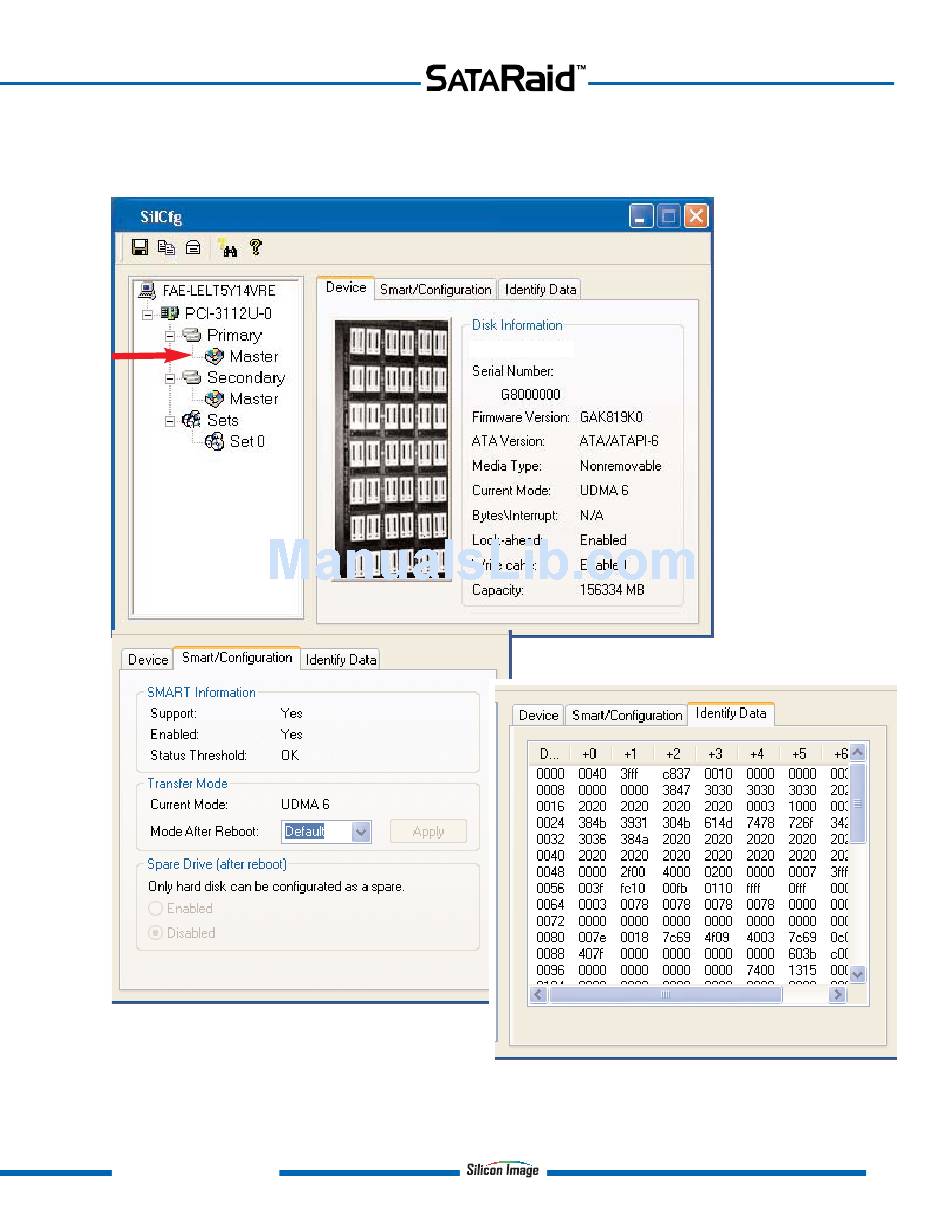This screenshot has height=1229, width=950.
Task: Click Device tab in the hex data panel
Action: pos(539,715)
